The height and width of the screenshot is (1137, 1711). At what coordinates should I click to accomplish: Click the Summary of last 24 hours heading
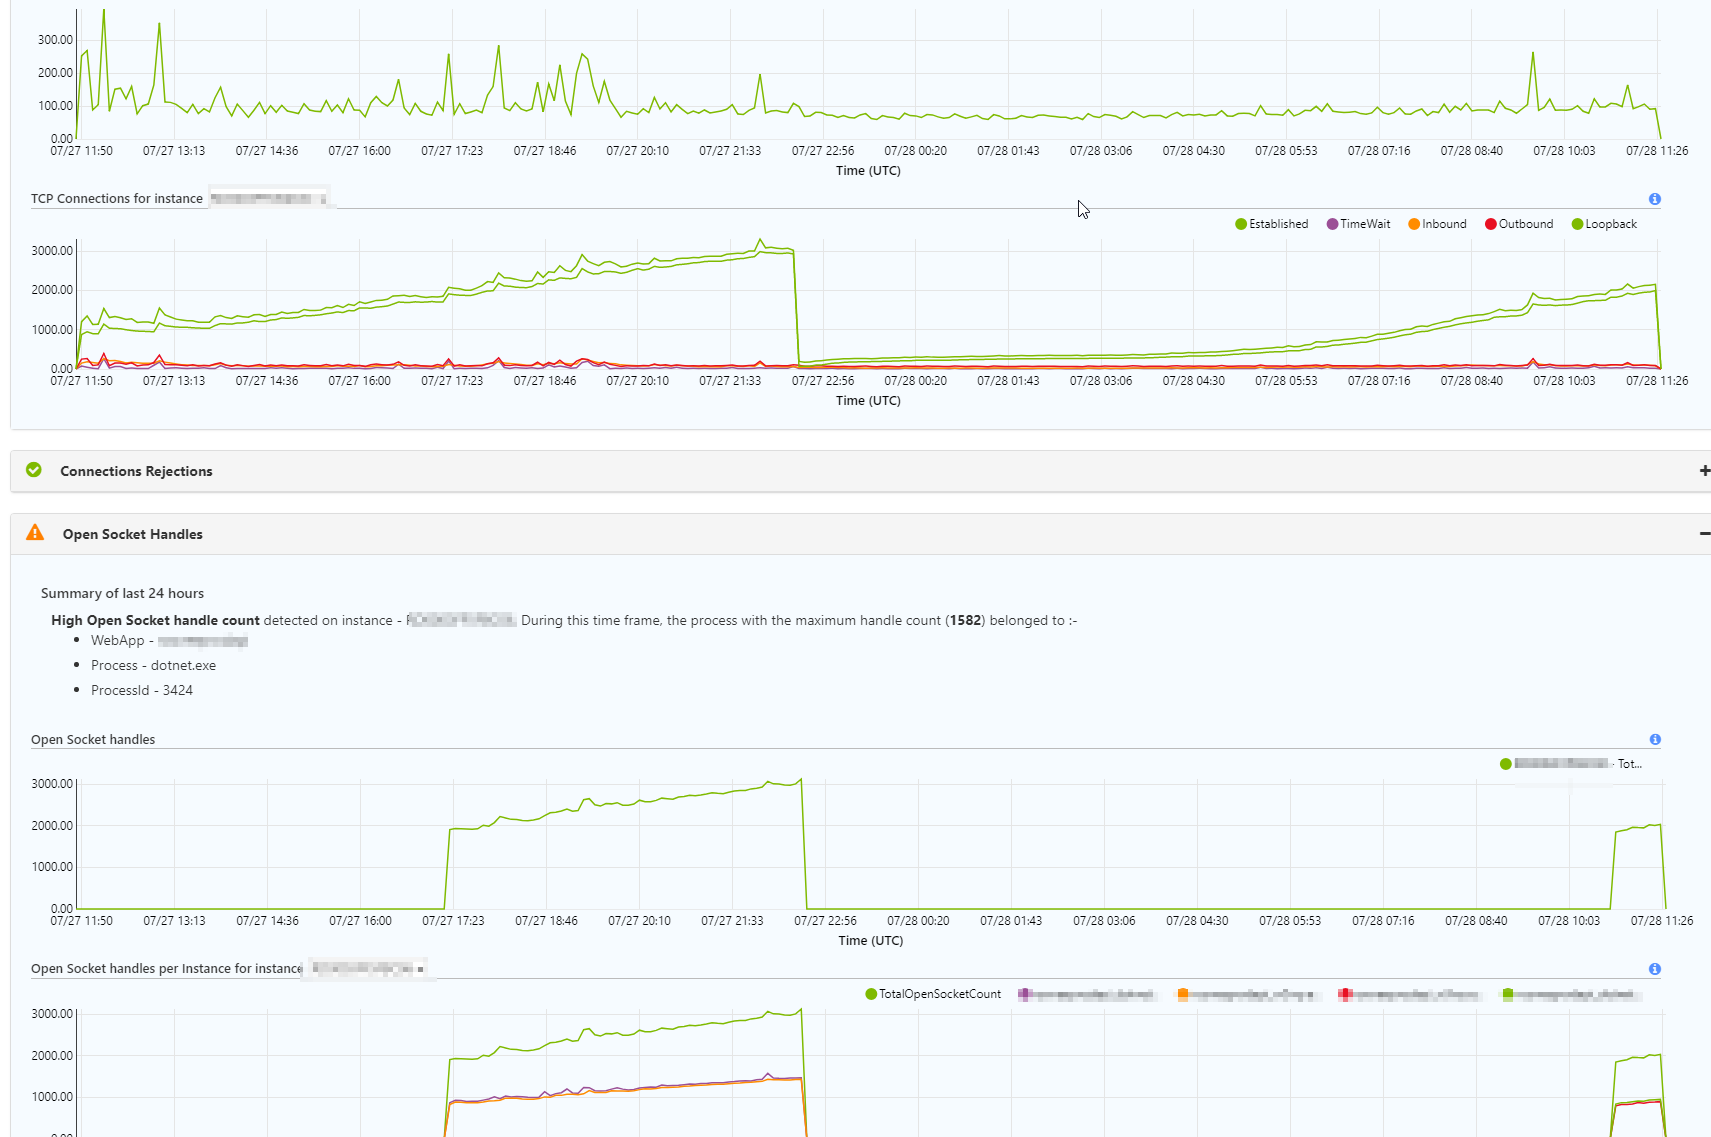(x=122, y=593)
